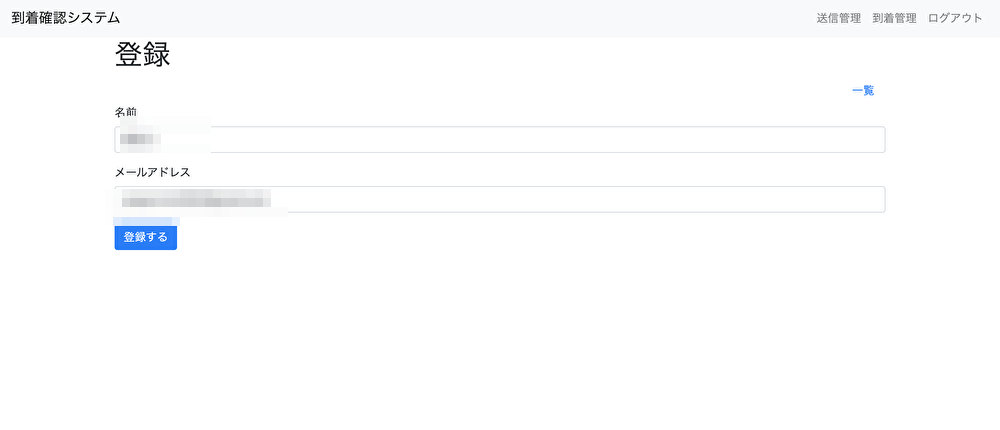Click the blurred email text in メールアドレス field
This screenshot has height=430, width=1000.
pos(195,201)
